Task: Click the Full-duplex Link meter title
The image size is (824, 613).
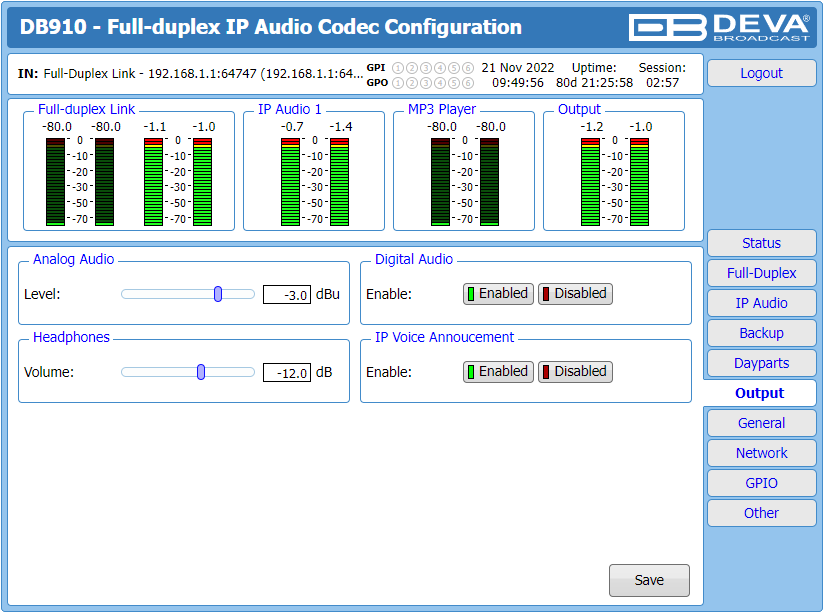Action: [x=87, y=109]
